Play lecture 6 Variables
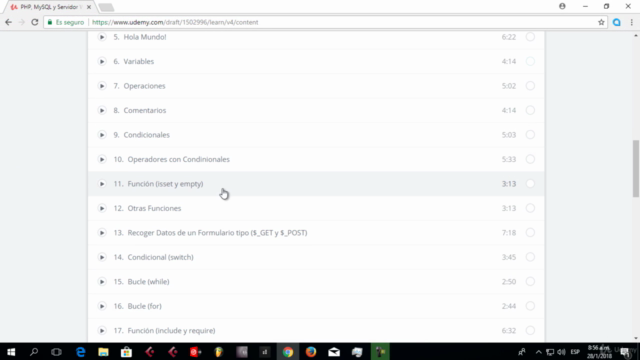The height and width of the screenshot is (360, 640). click(102, 62)
